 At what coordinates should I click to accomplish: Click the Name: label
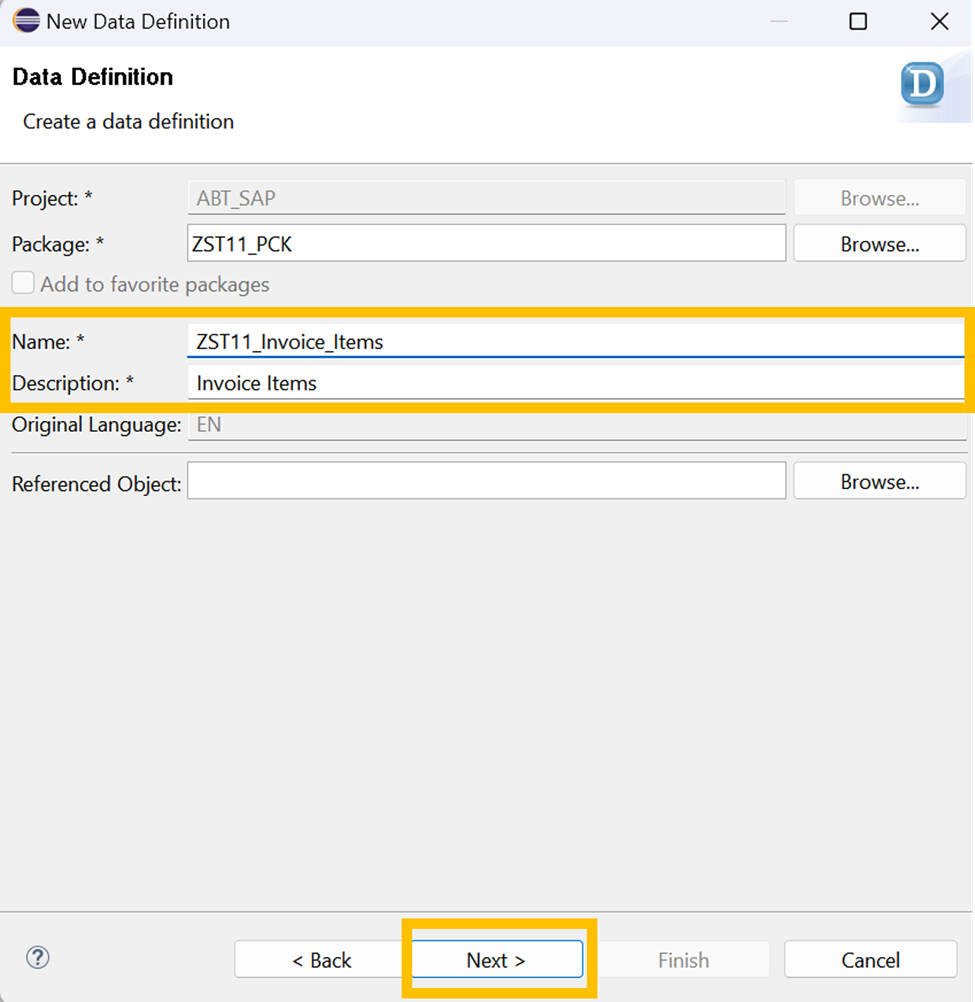click(x=49, y=342)
